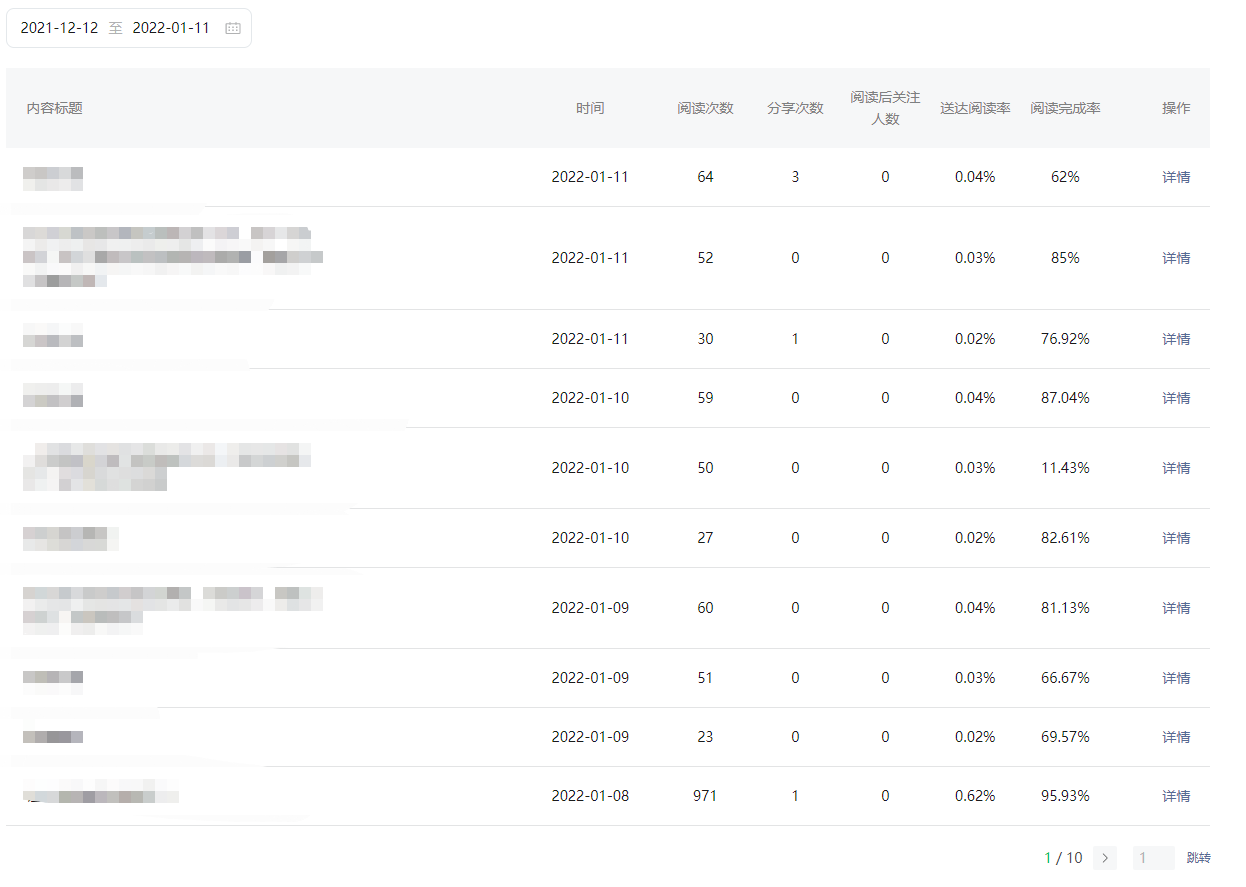
Task: Click the page number input box
Action: 1153,858
